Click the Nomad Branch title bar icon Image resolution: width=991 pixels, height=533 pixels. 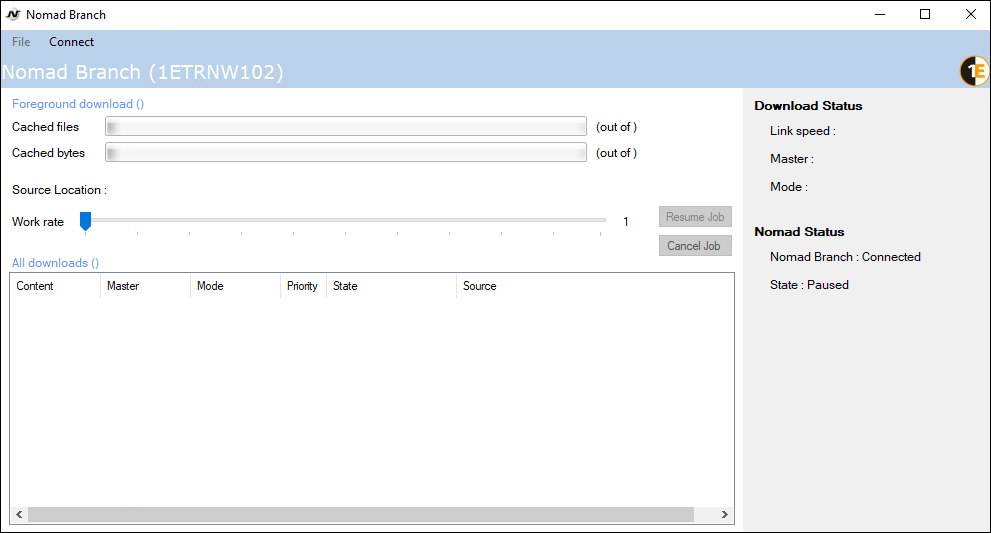tap(13, 15)
